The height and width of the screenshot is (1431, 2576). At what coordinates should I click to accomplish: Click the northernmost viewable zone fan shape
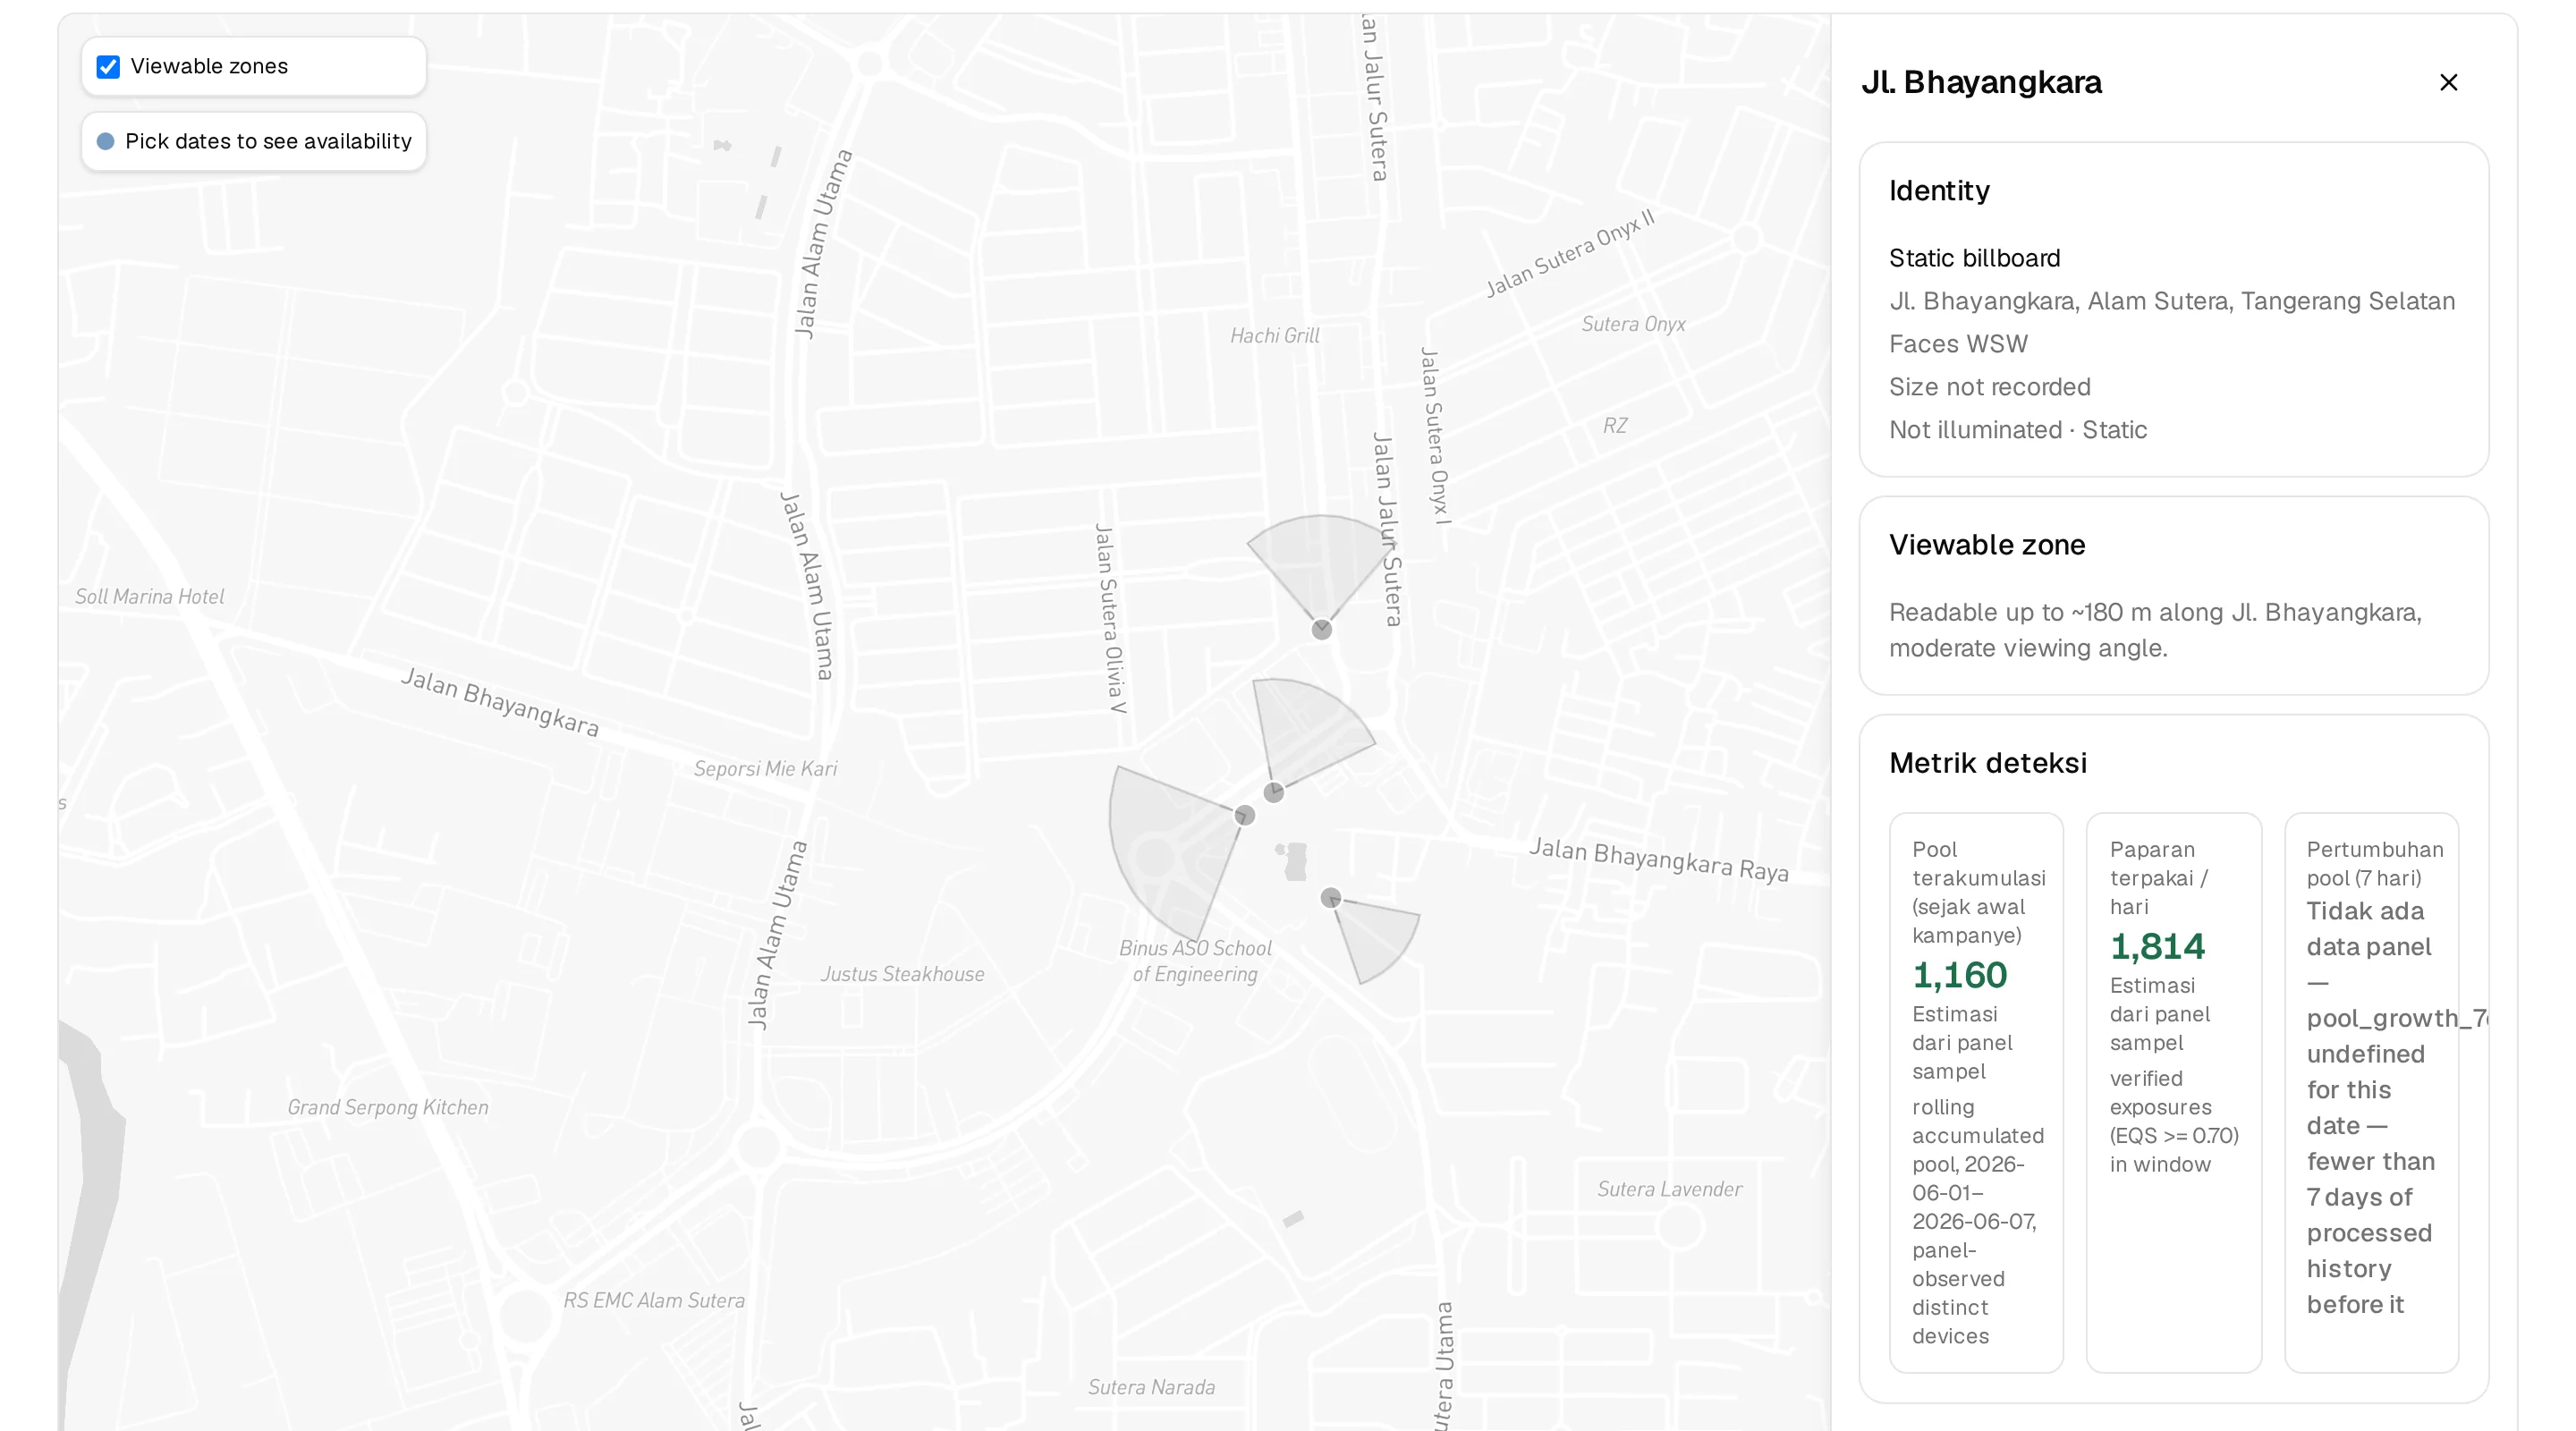pos(1320,560)
